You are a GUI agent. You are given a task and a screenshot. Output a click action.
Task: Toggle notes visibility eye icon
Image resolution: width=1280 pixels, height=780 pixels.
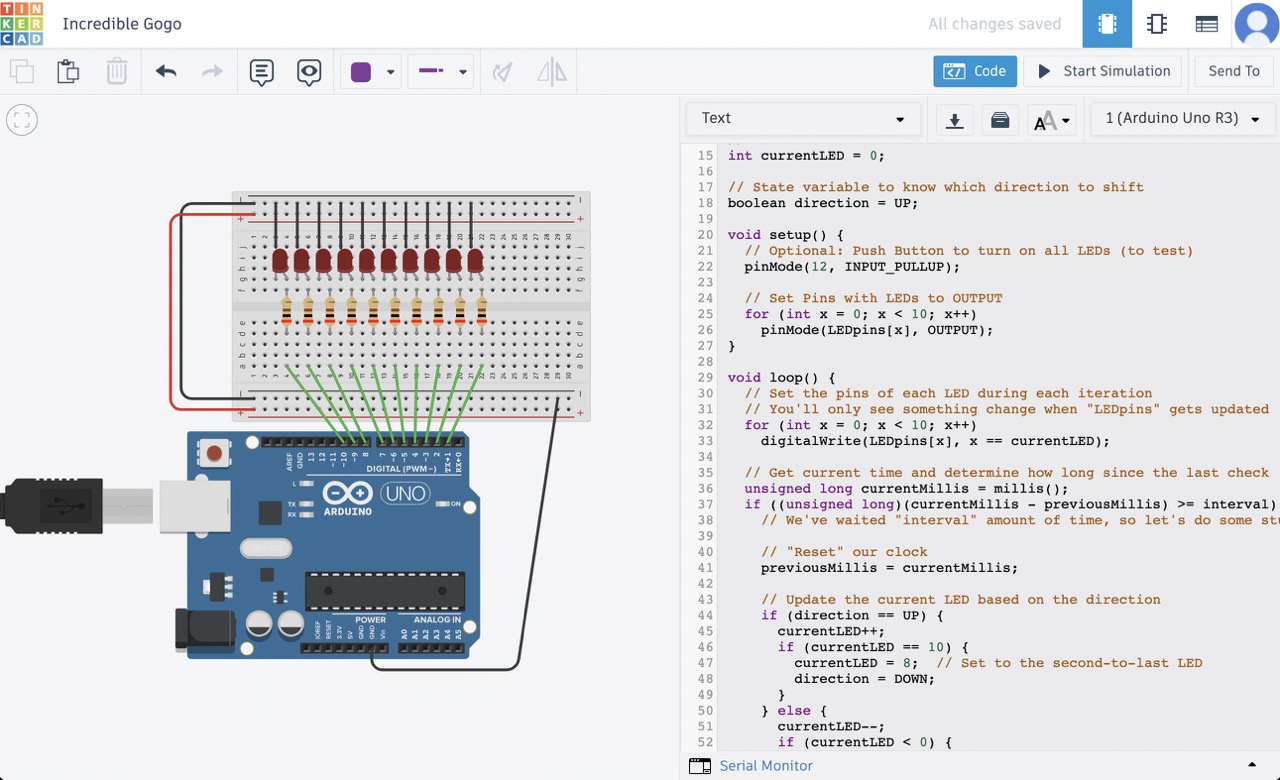(x=309, y=72)
